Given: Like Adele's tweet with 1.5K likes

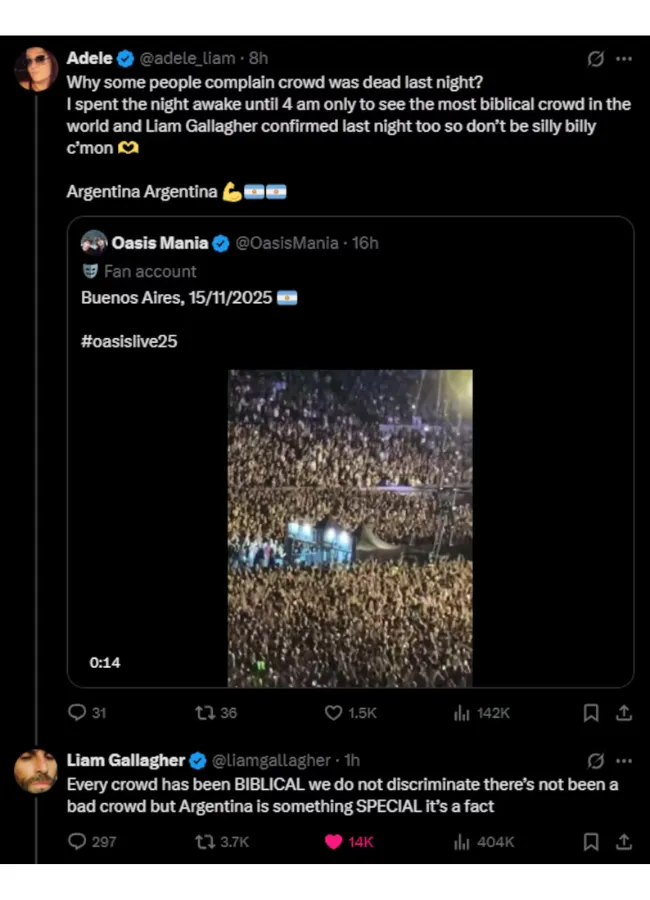Looking at the screenshot, I should tap(334, 713).
